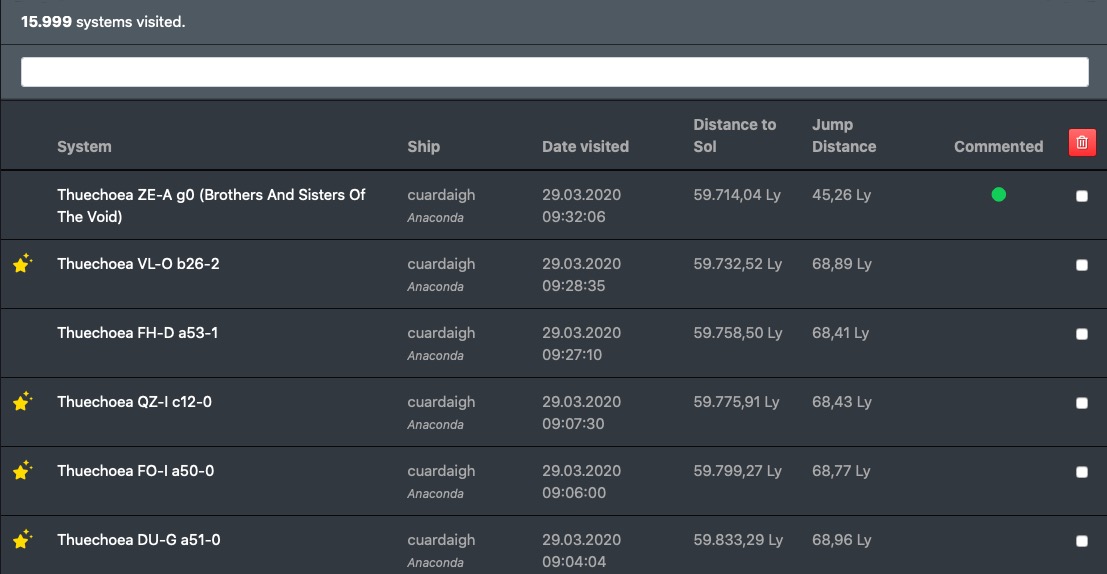Click star icon beside Thuechoea QZ-I c12-0
This screenshot has height=574, width=1107.
(x=22, y=402)
